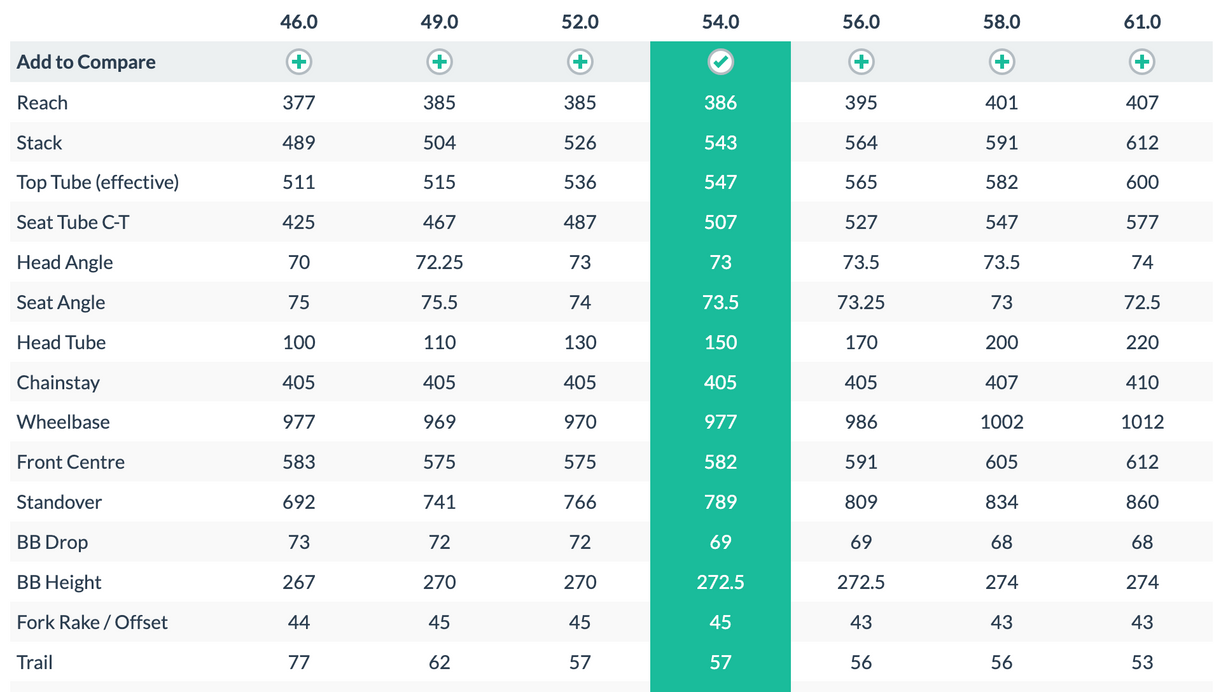Select the Trail row label
Screen dimensions: 1214x692
(35, 662)
